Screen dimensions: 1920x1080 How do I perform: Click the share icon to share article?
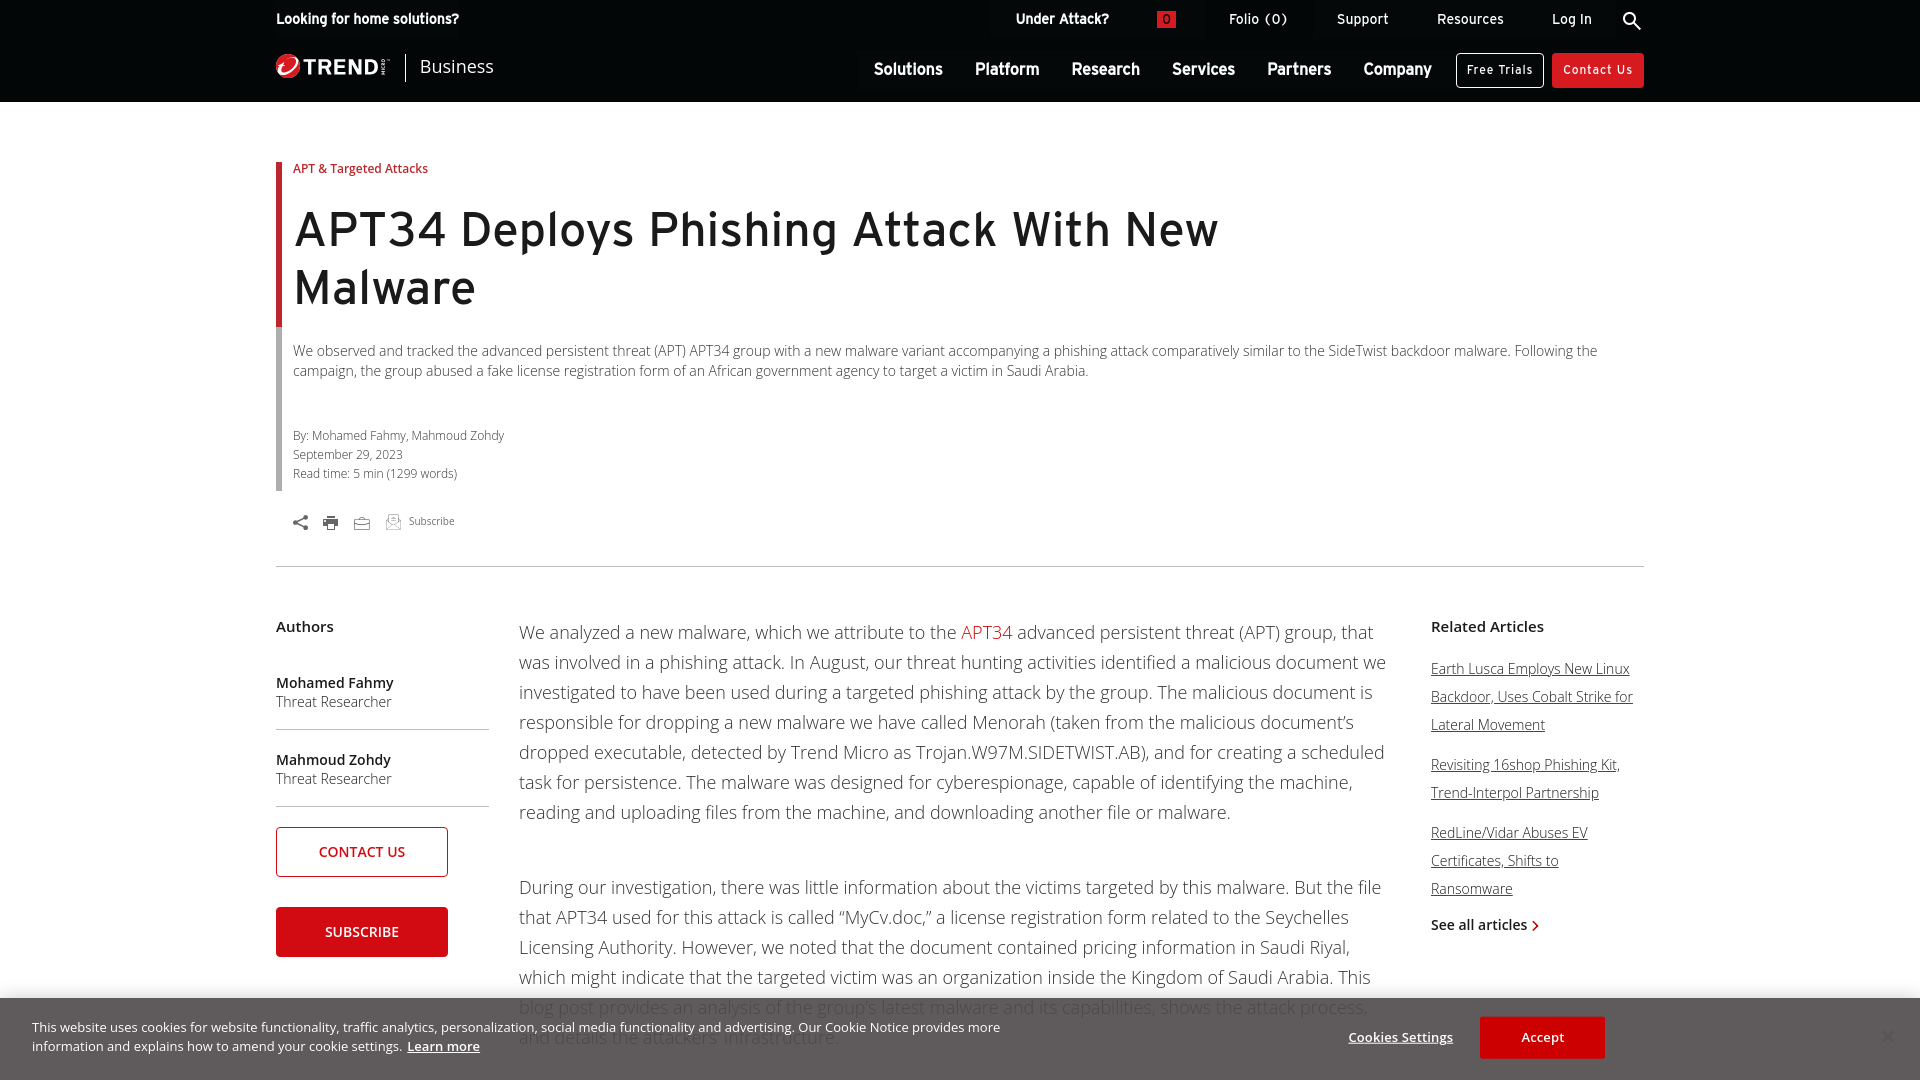click(x=299, y=521)
